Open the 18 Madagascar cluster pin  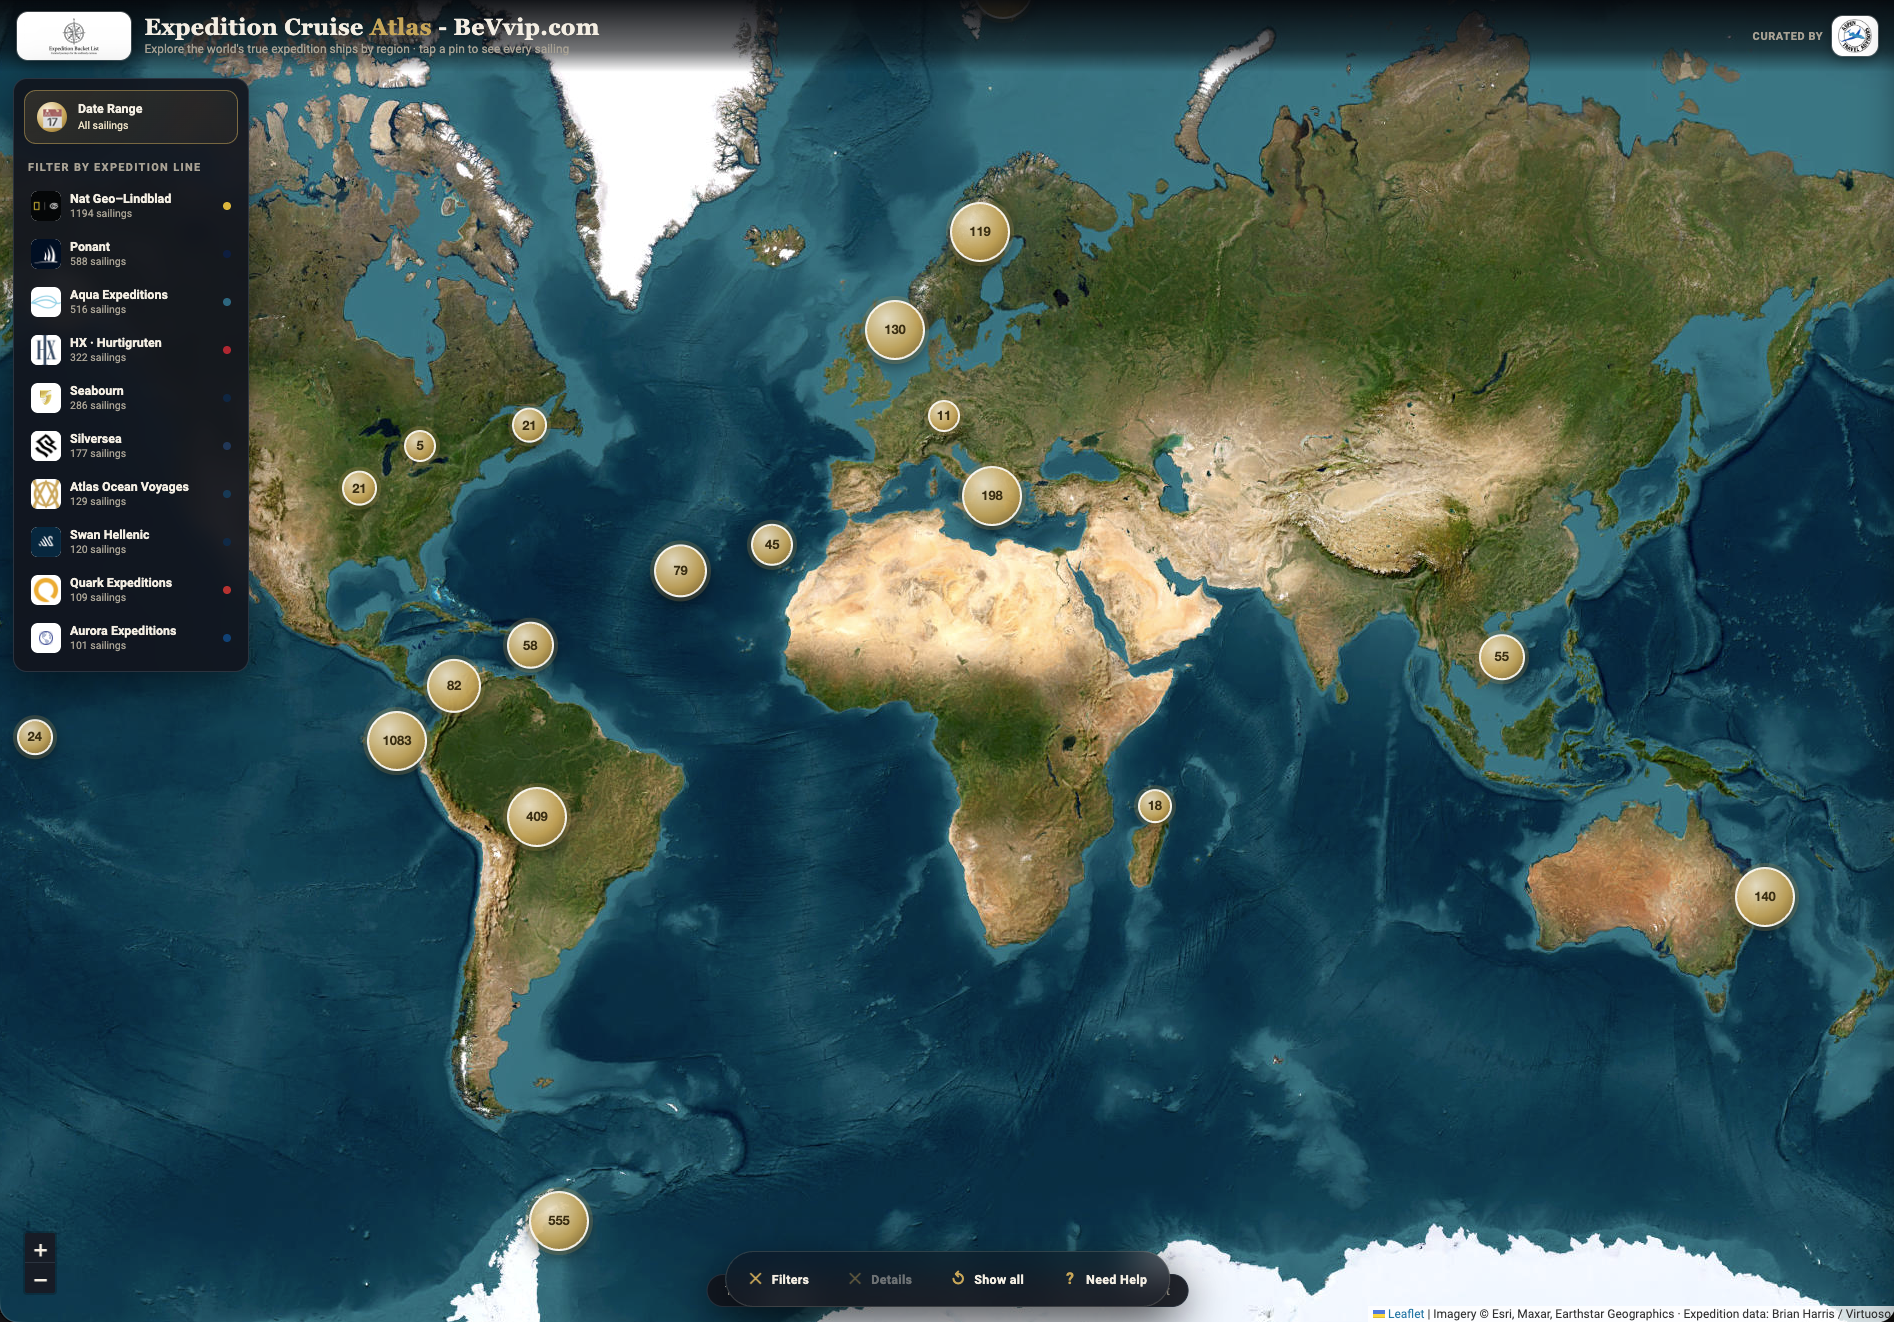click(x=1155, y=806)
